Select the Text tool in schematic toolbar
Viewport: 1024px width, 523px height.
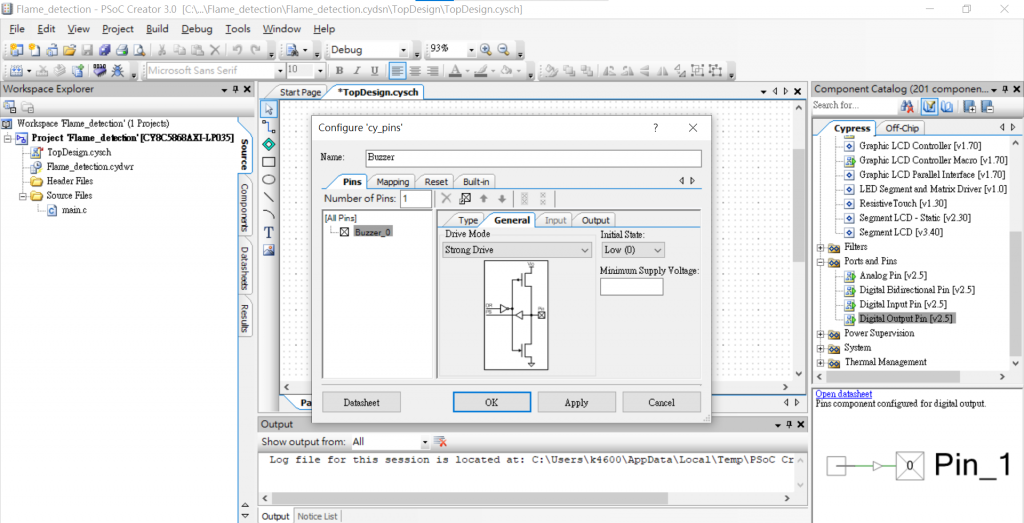[x=268, y=232]
